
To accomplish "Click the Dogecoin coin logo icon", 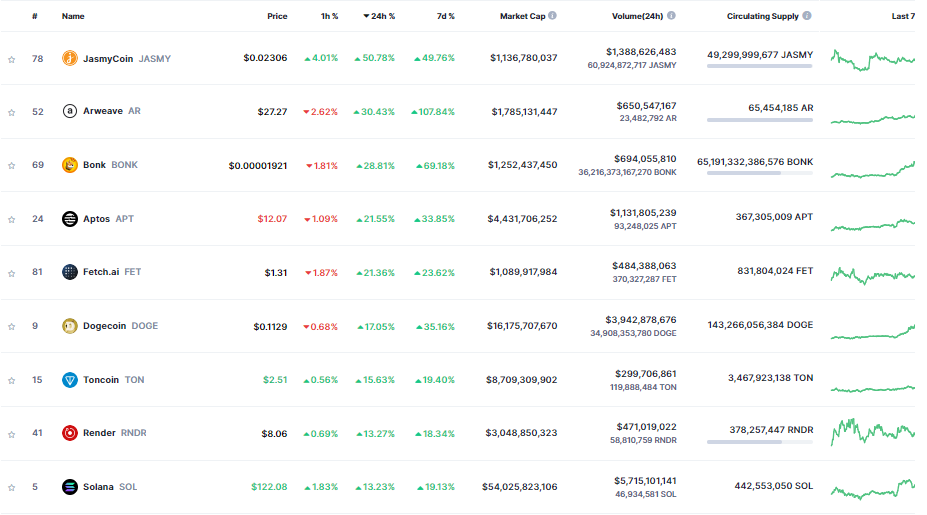I will pyautogui.click(x=70, y=326).
